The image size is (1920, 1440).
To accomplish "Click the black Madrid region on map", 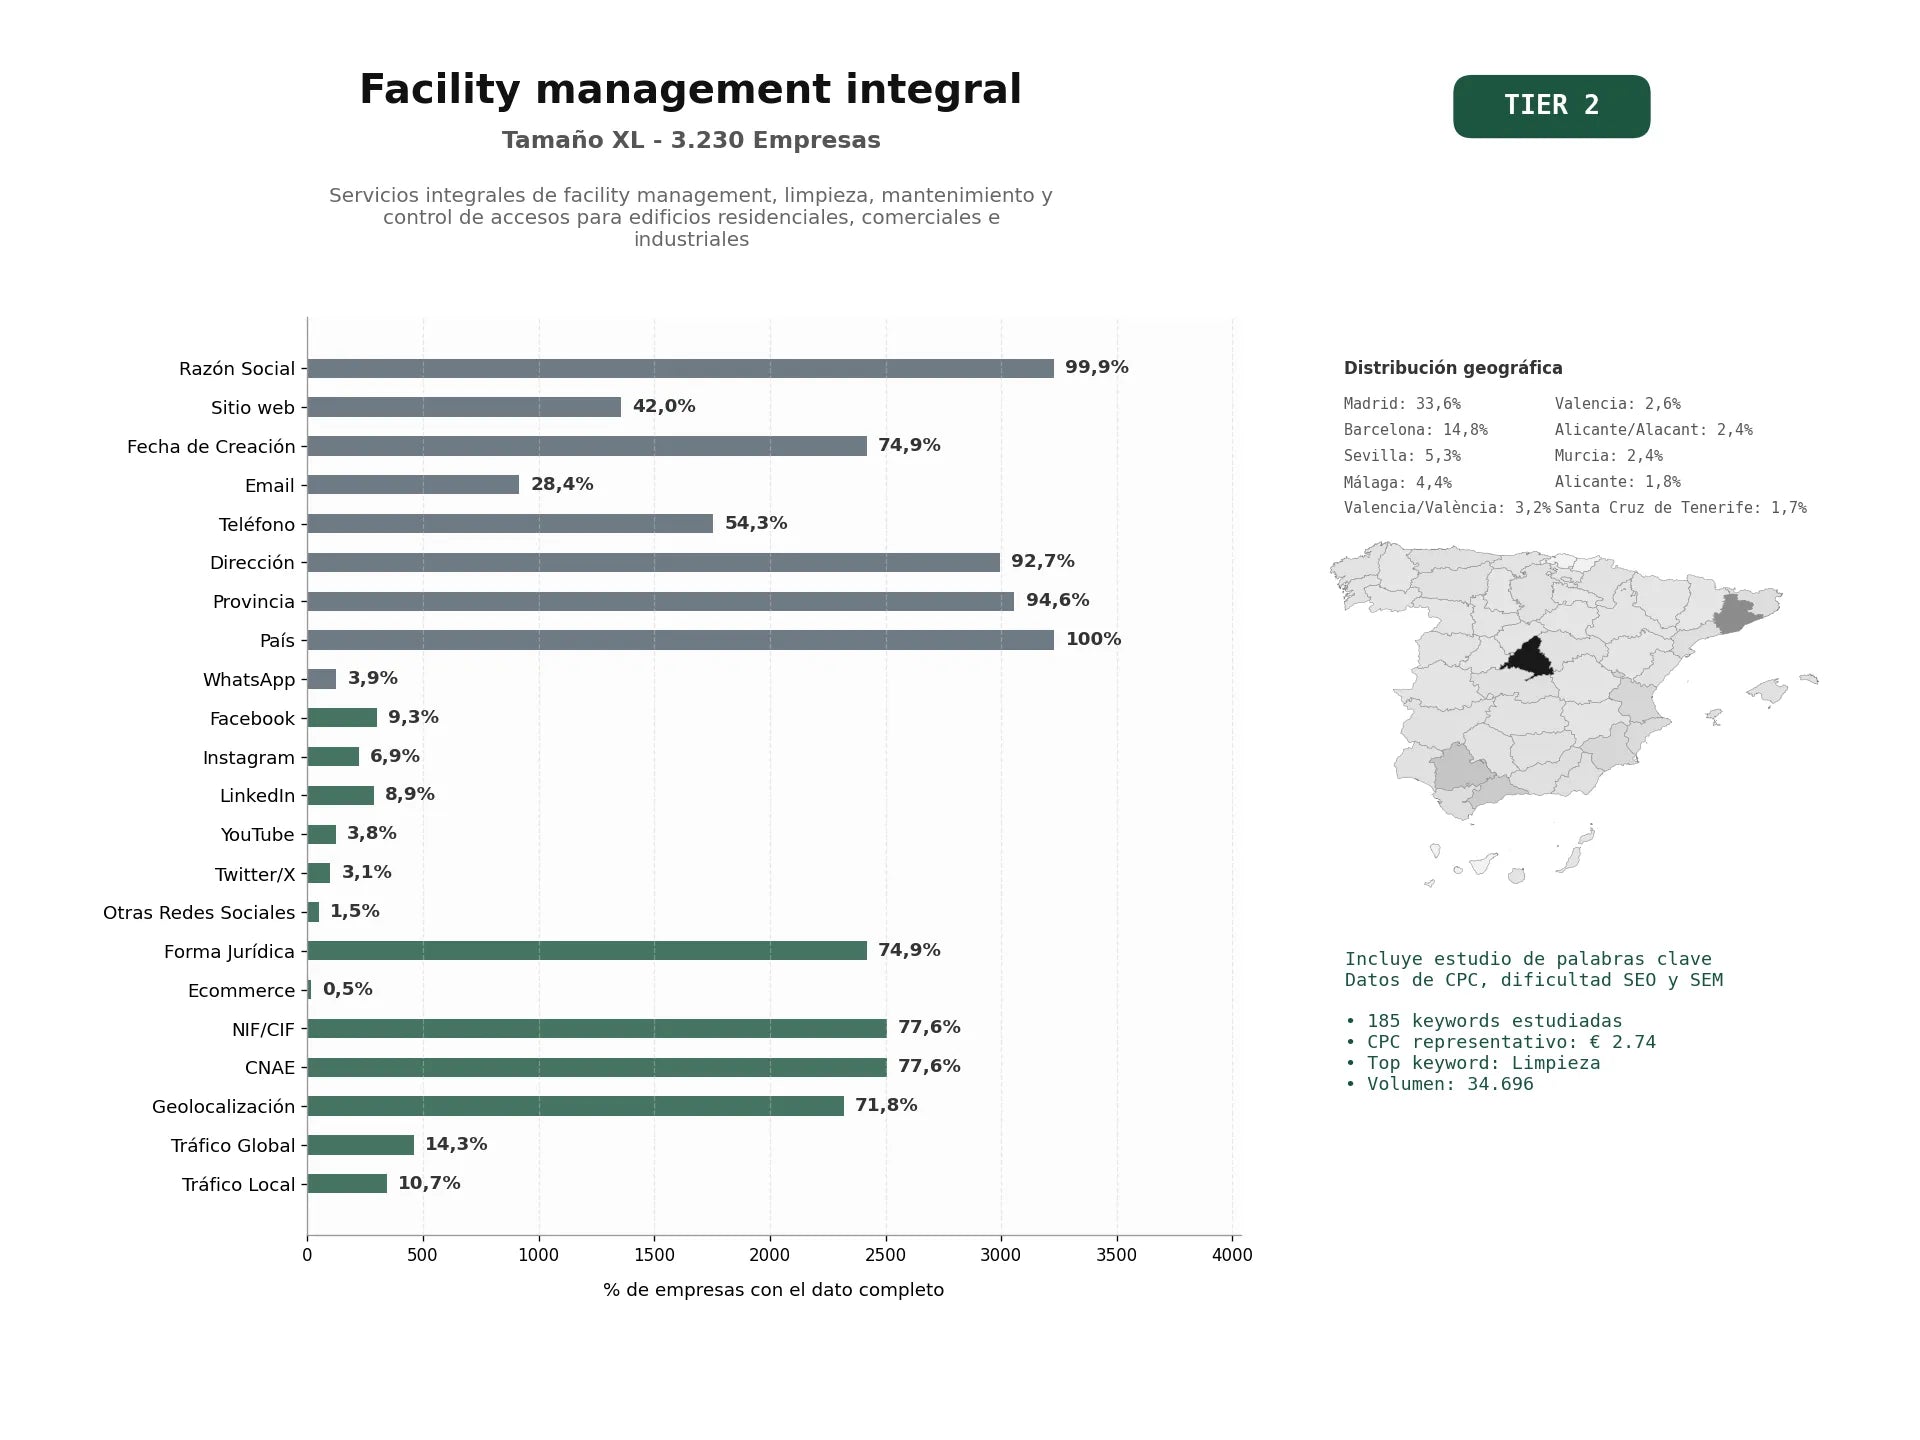I will pos(1530,660).
